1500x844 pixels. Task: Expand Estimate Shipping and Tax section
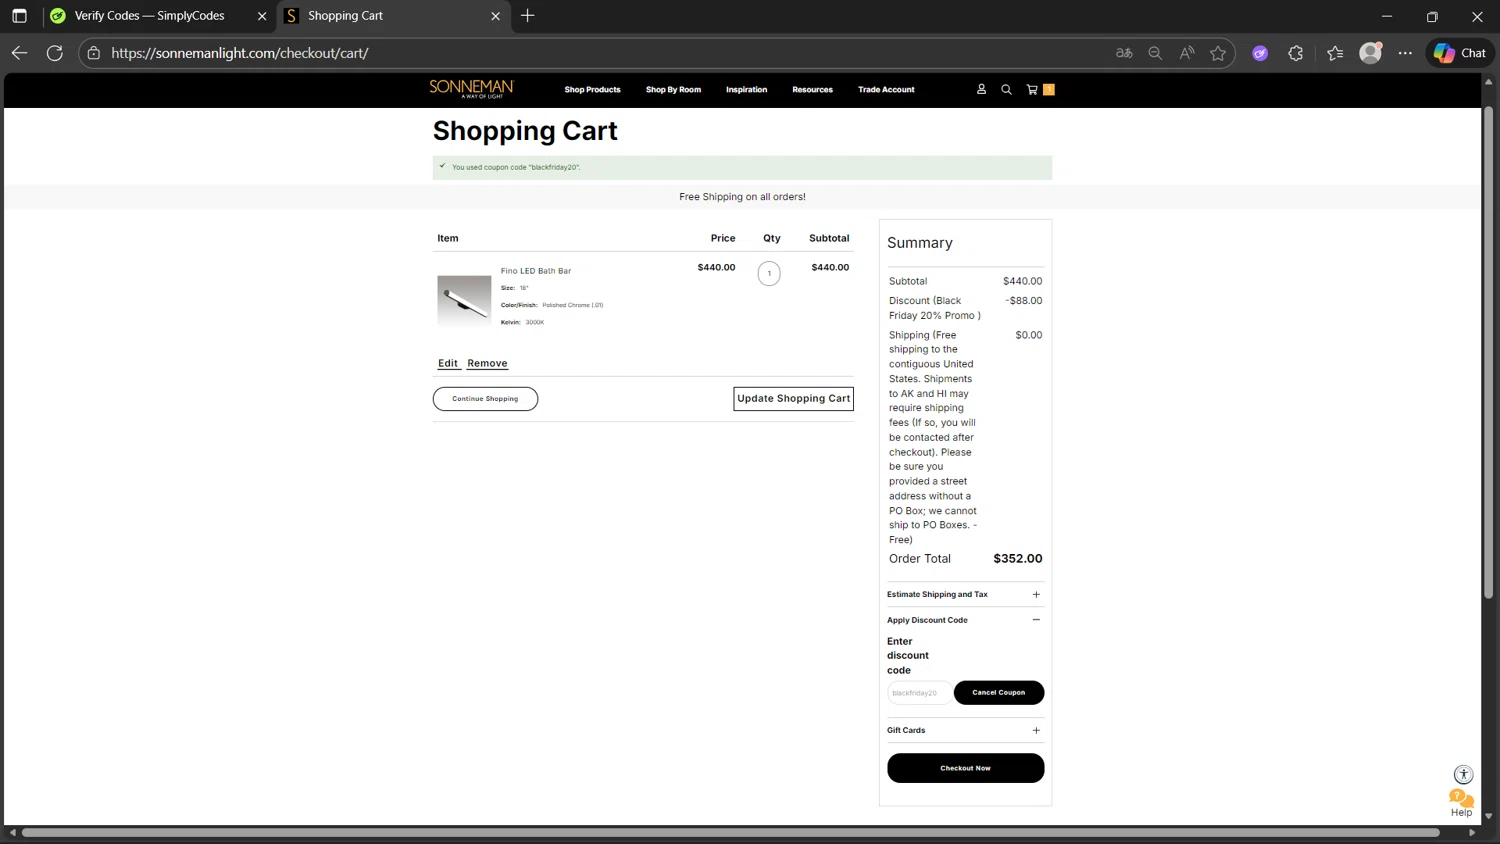[965, 594]
